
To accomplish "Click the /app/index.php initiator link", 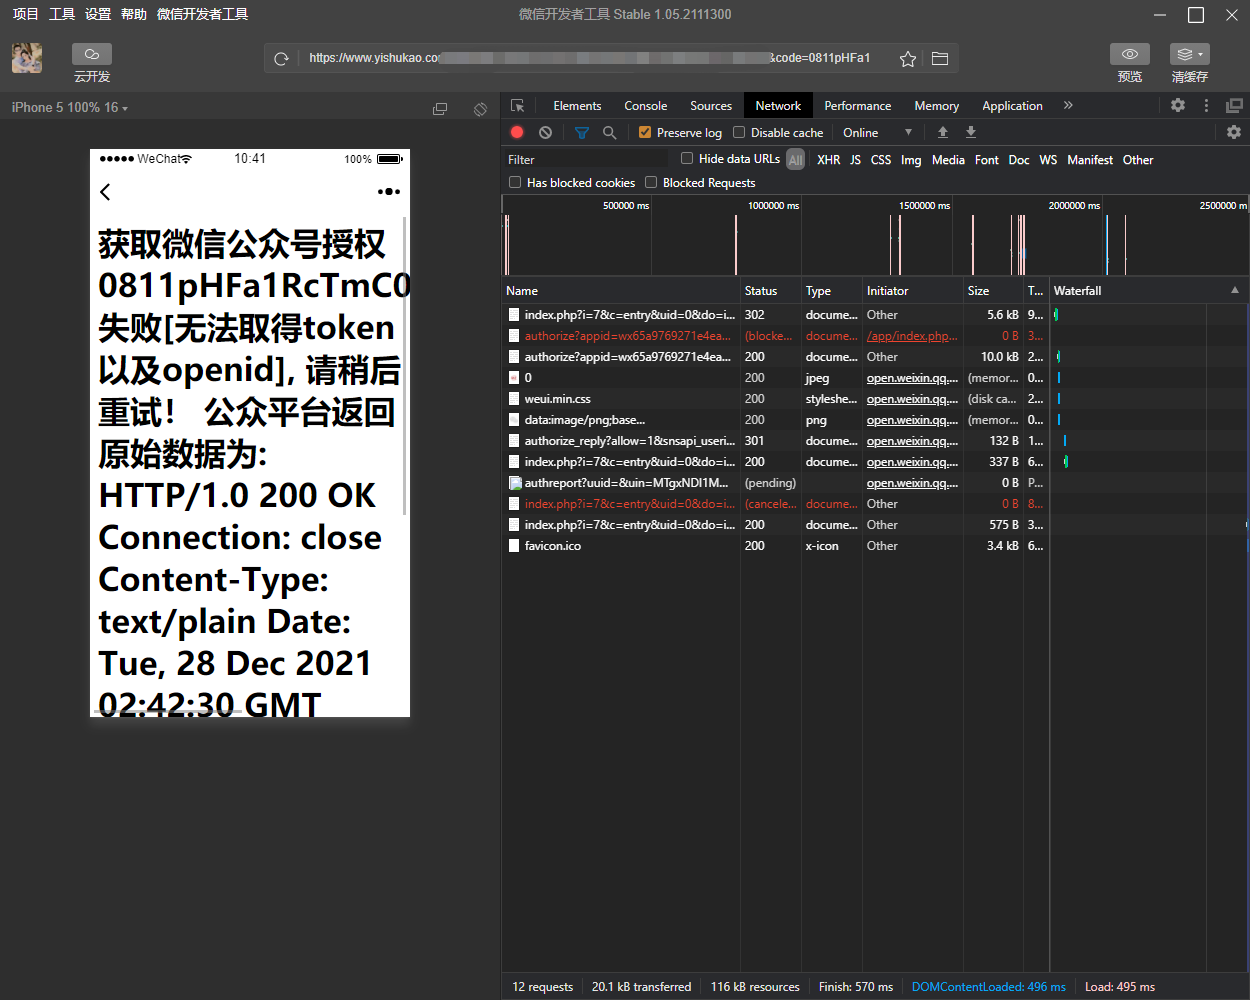I will click(912, 336).
